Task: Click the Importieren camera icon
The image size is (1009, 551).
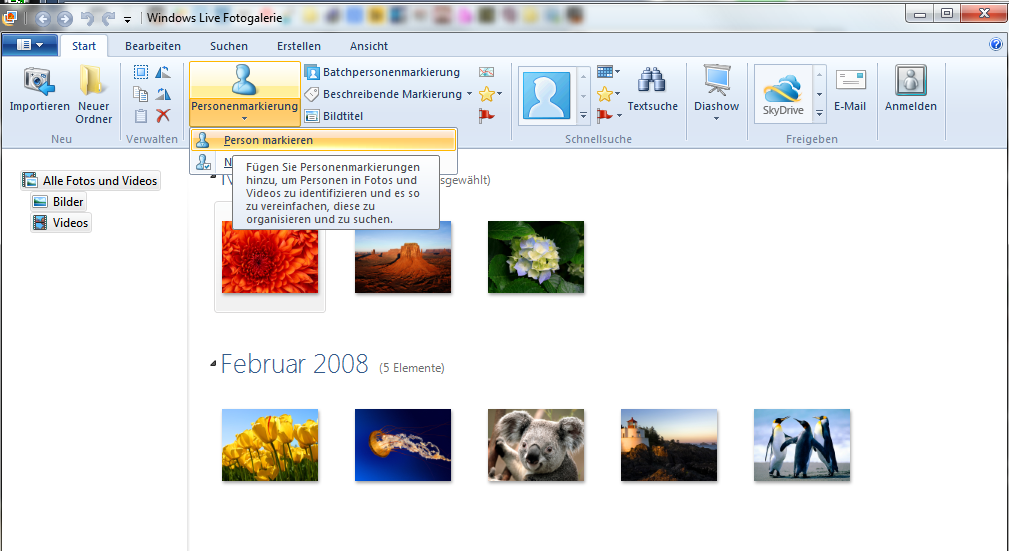Action: tap(39, 82)
